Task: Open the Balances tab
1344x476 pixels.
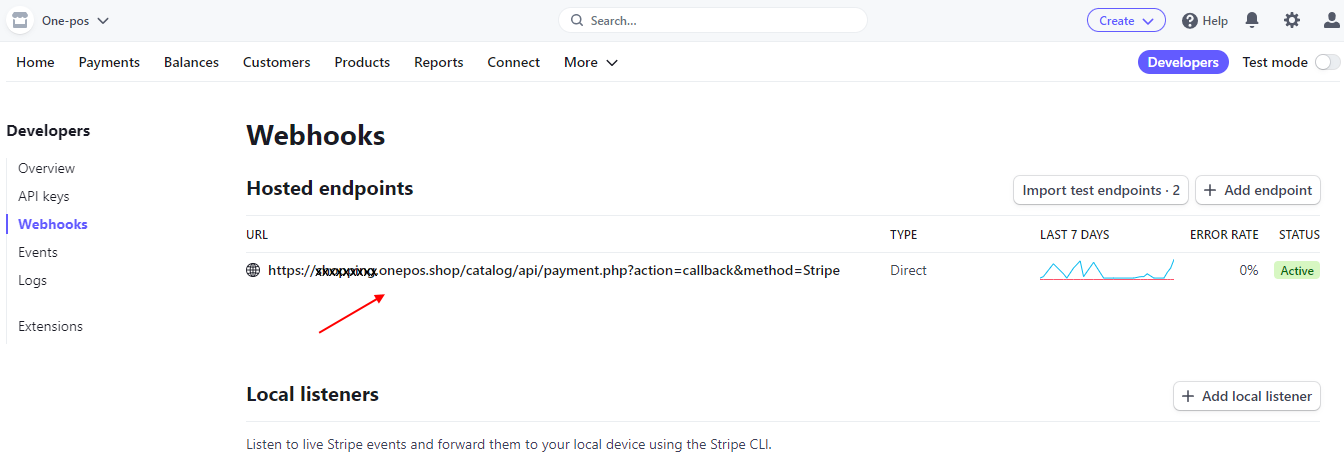Action: pos(191,62)
